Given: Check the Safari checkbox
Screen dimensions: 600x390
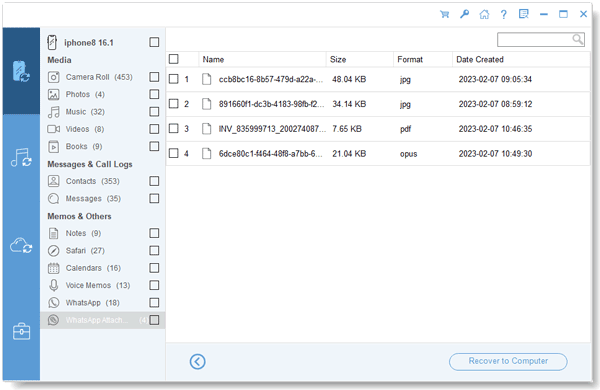Looking at the screenshot, I should tap(154, 250).
